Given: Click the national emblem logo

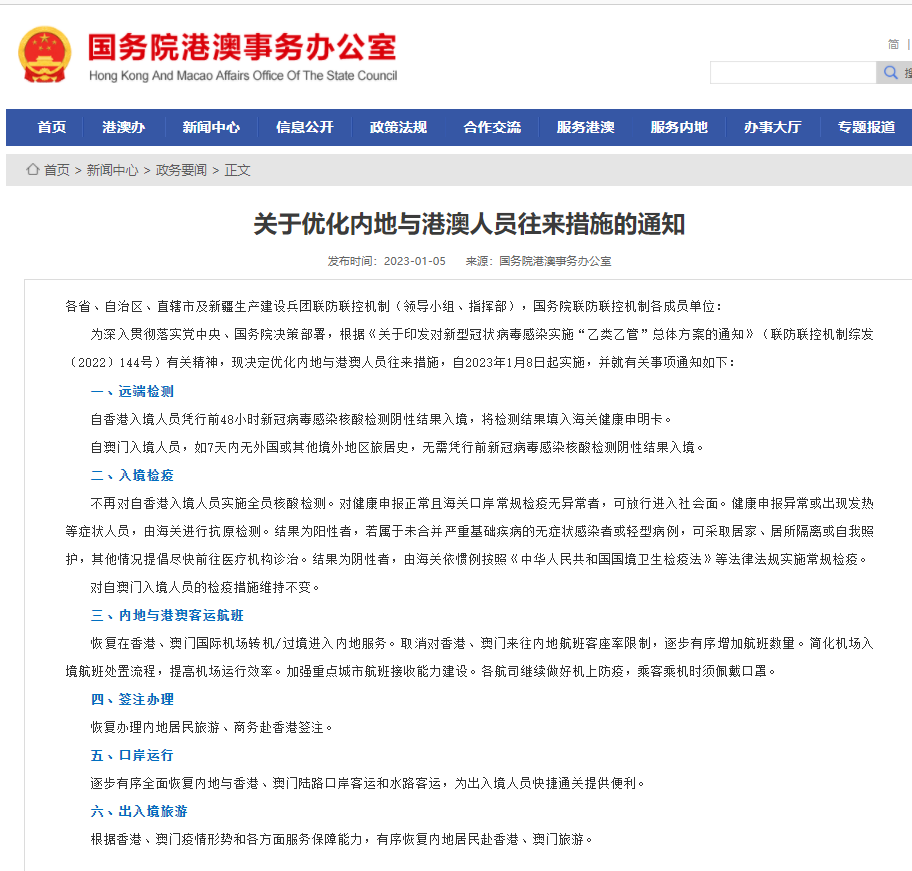Looking at the screenshot, I should 45,55.
